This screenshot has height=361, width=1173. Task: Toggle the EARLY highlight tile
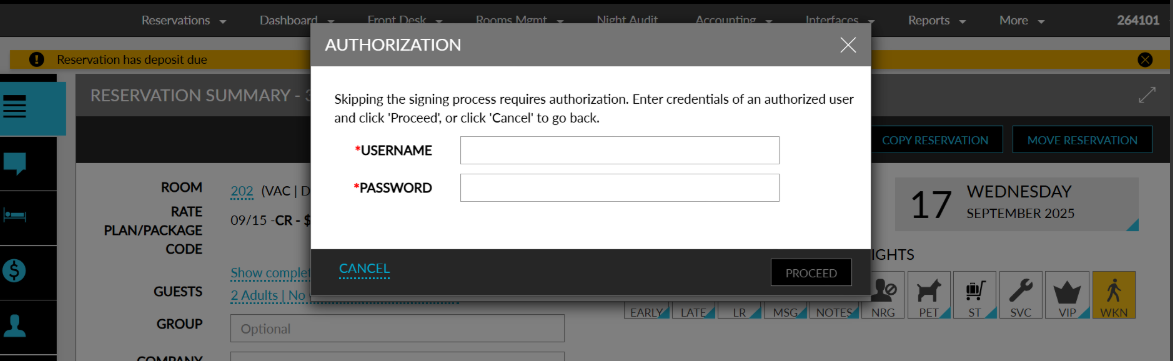click(647, 312)
